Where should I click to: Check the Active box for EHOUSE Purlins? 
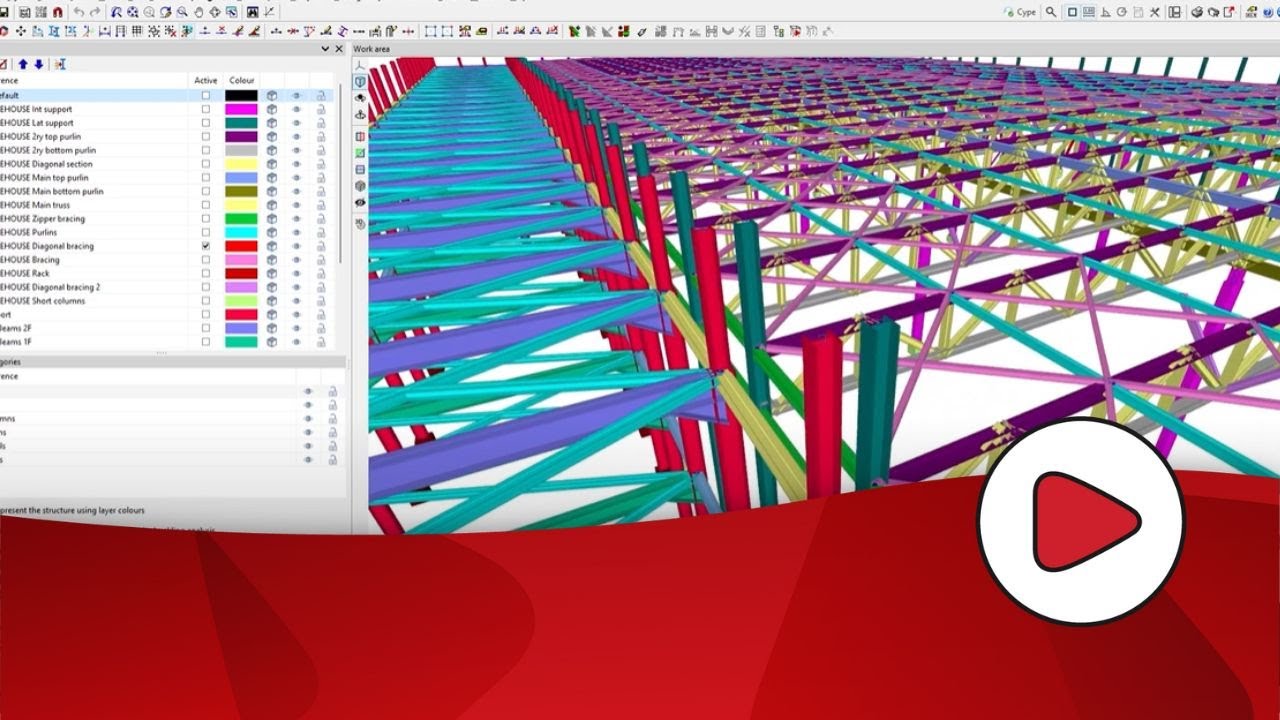205,232
